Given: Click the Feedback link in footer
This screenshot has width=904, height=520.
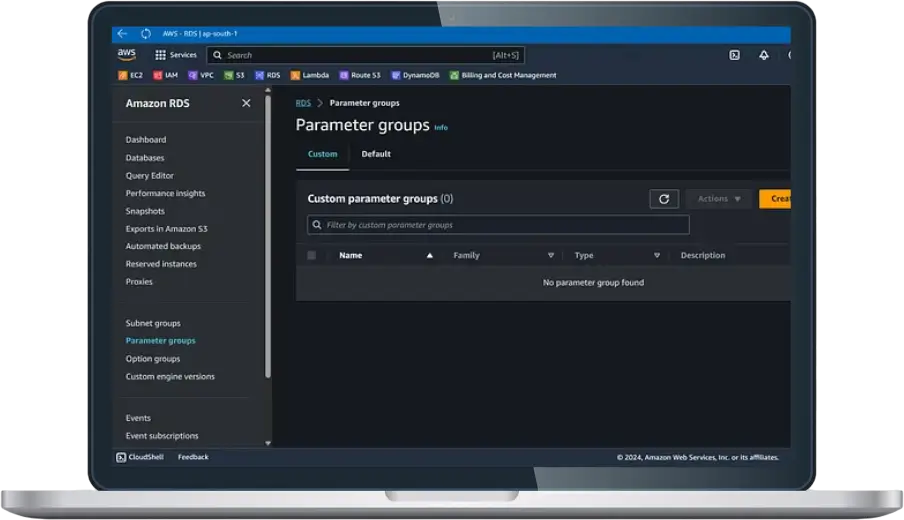Looking at the screenshot, I should tap(193, 457).
